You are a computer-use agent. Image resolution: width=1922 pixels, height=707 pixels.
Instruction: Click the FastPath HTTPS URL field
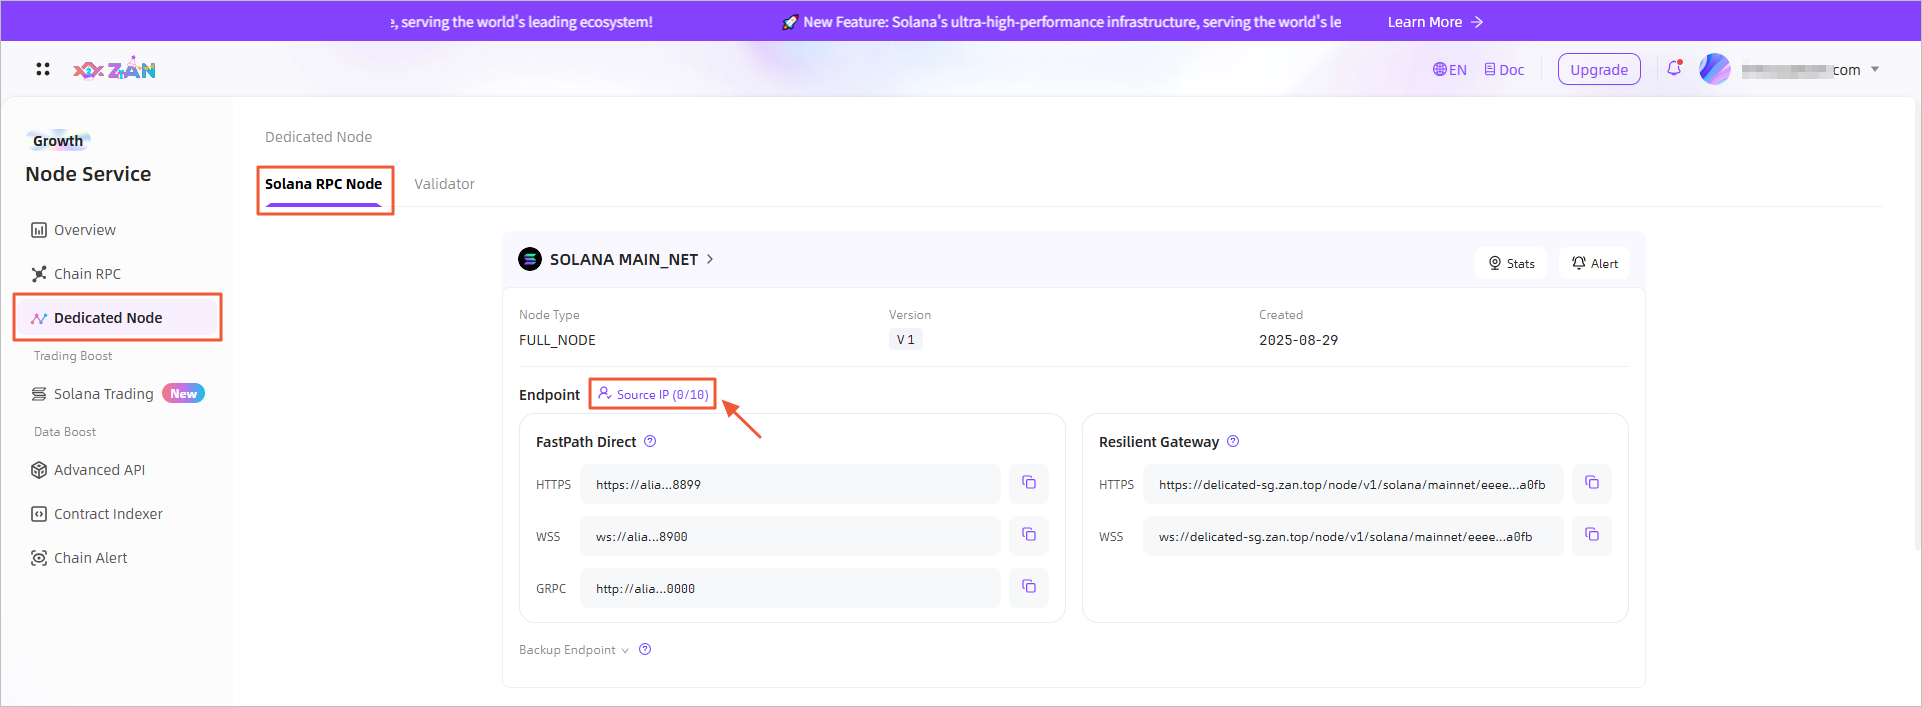click(790, 484)
